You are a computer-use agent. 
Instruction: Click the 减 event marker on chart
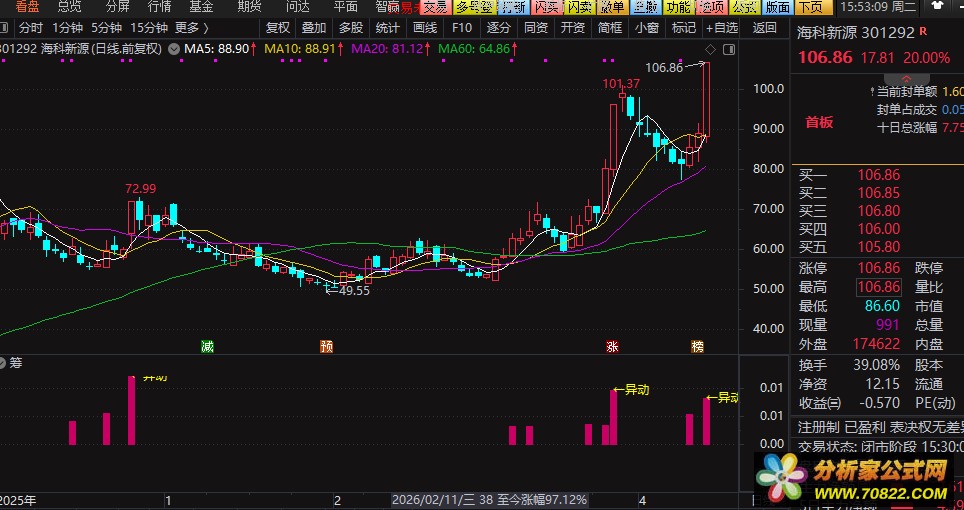(207, 347)
